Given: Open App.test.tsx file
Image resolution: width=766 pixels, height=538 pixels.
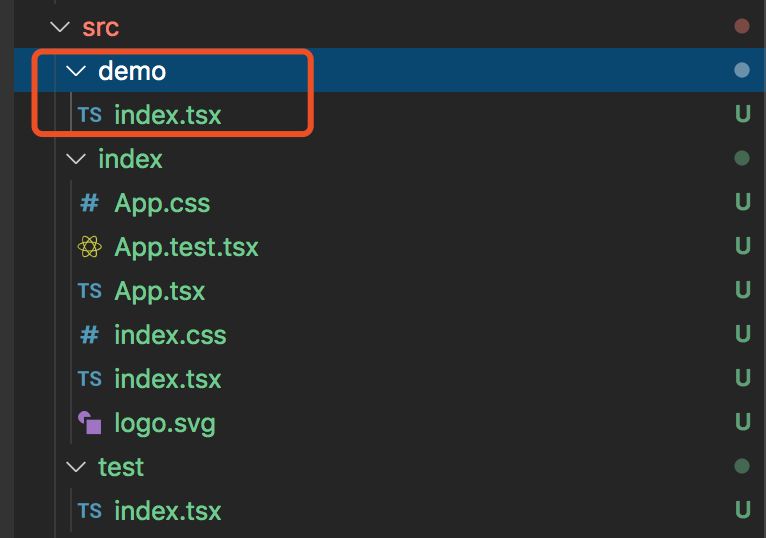Looking at the screenshot, I should (x=186, y=247).
